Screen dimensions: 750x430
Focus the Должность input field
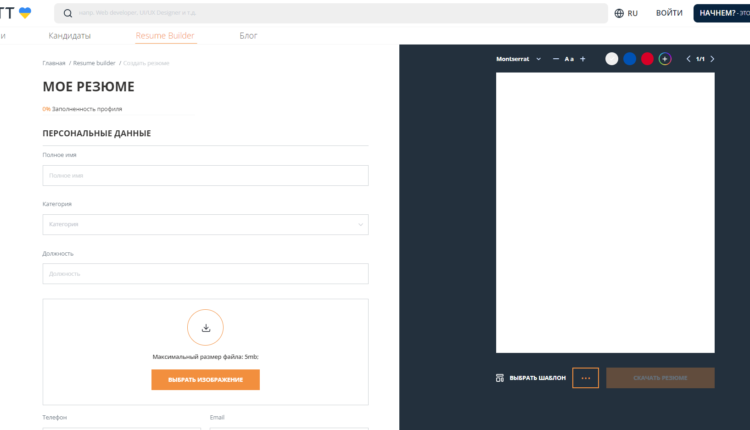pos(205,274)
